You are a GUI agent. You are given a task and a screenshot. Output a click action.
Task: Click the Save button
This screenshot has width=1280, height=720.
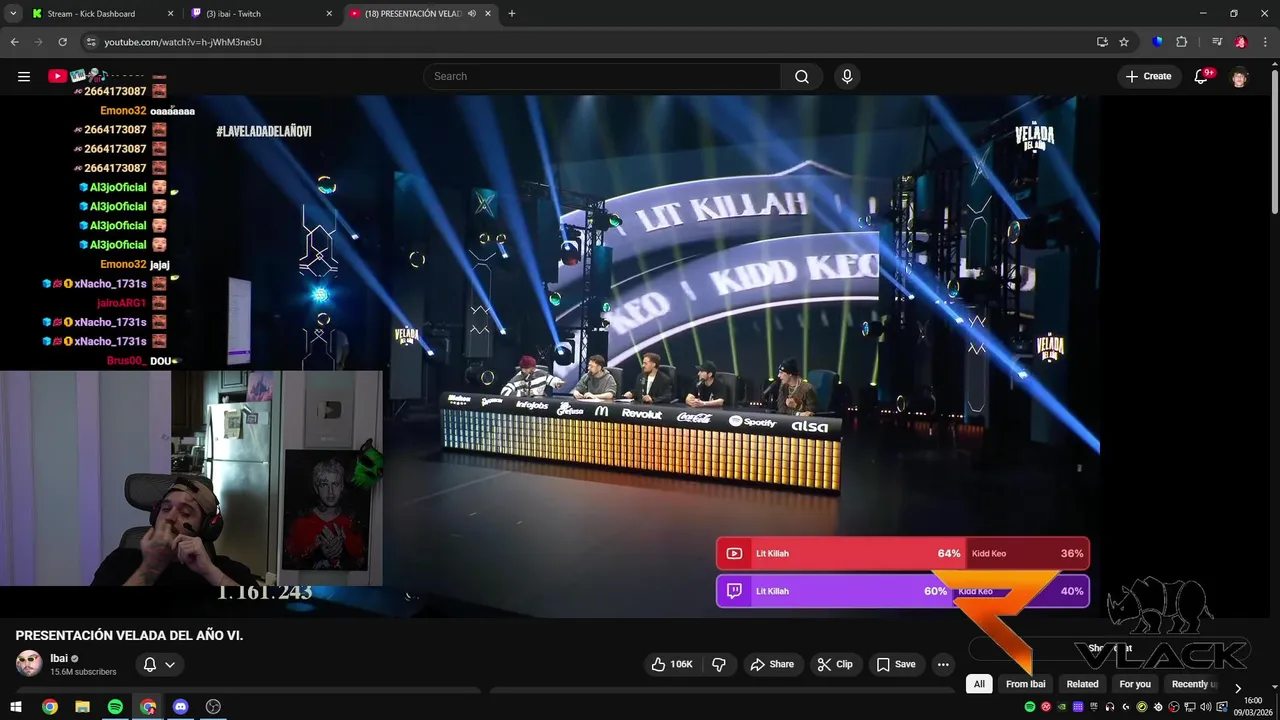tap(896, 664)
